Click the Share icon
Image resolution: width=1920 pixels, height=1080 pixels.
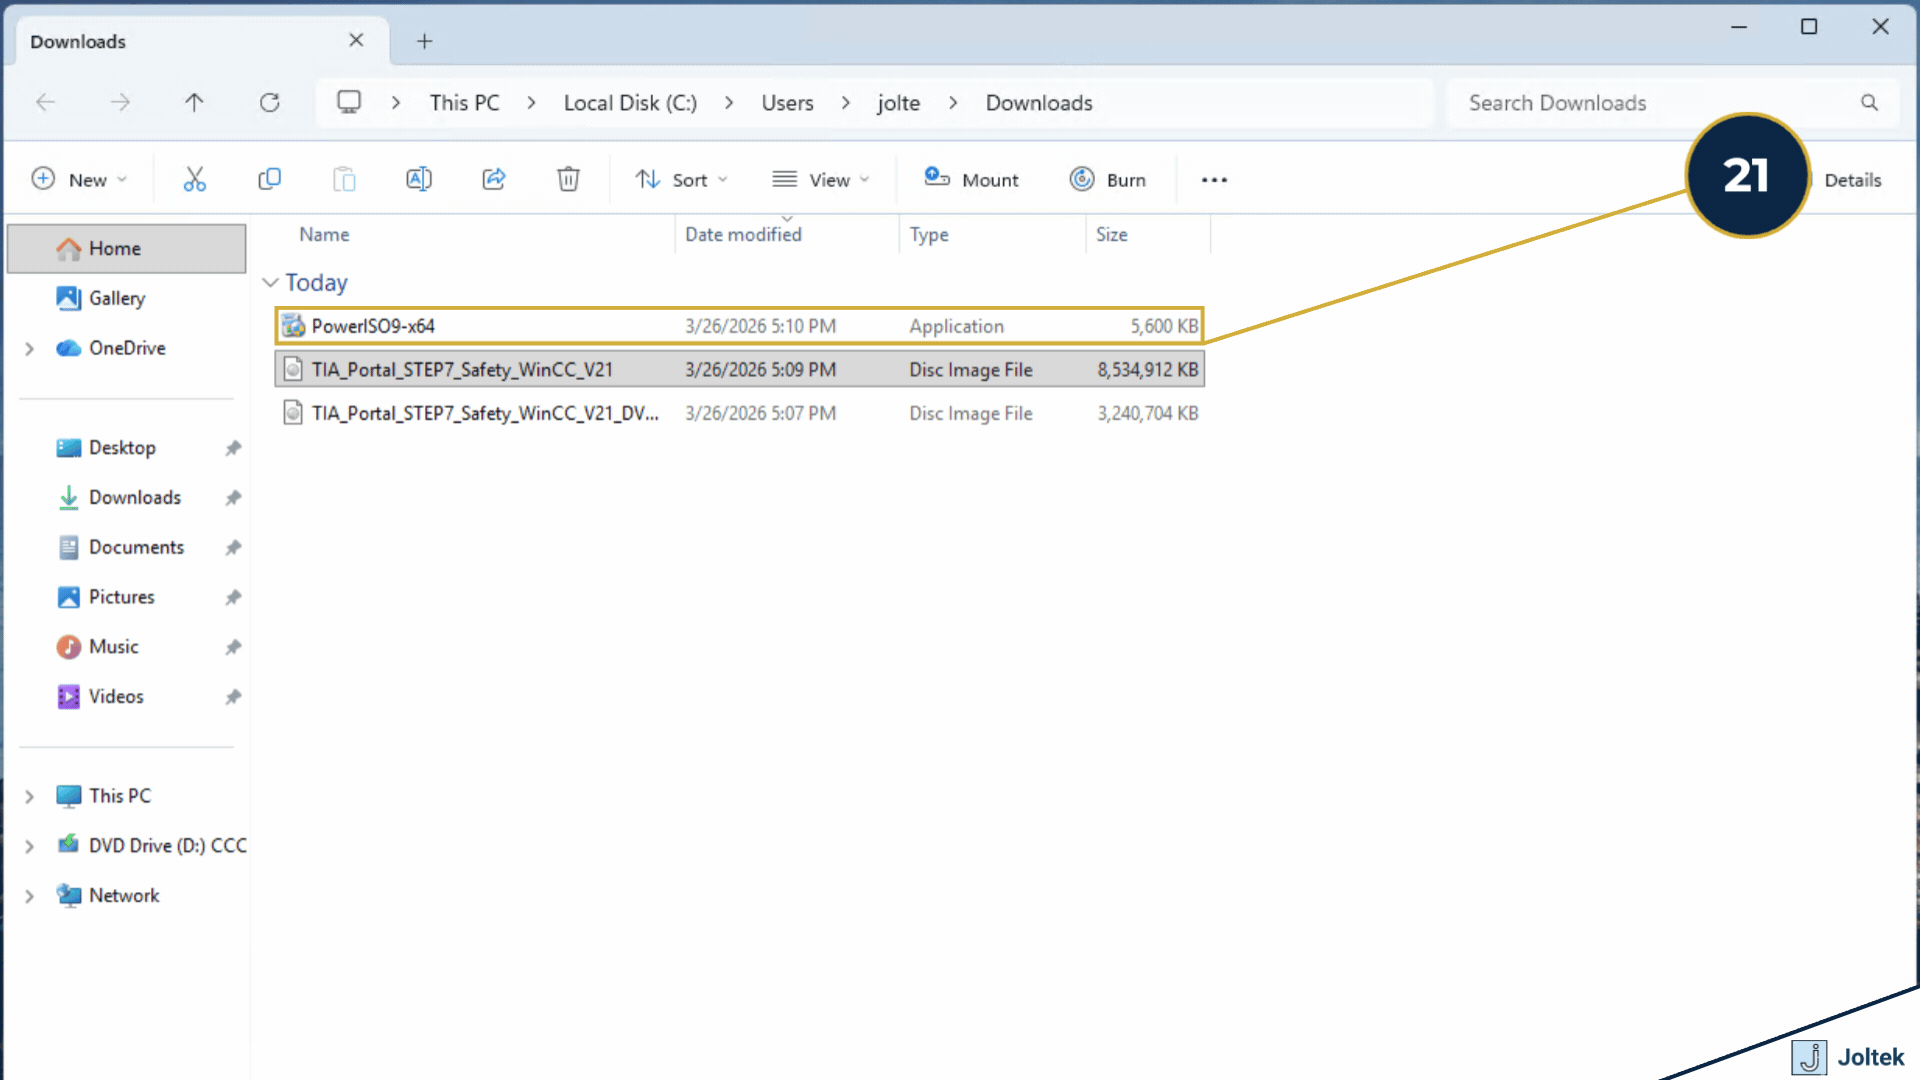493,179
